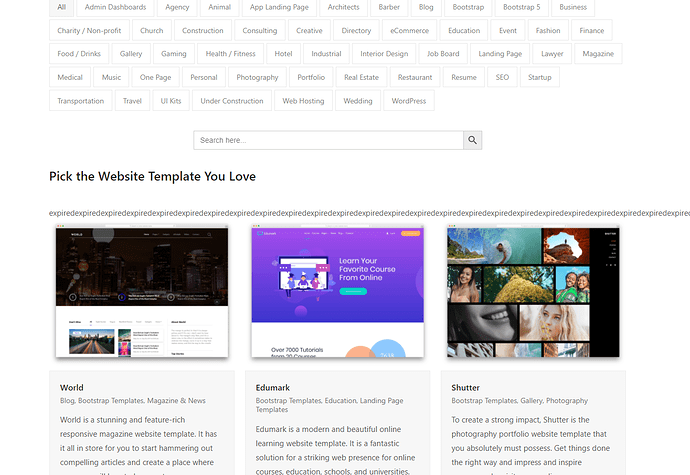This screenshot has height=475, width=690.
Task: Open the 'Gallery' tag under Shutter
Action: pos(529,400)
